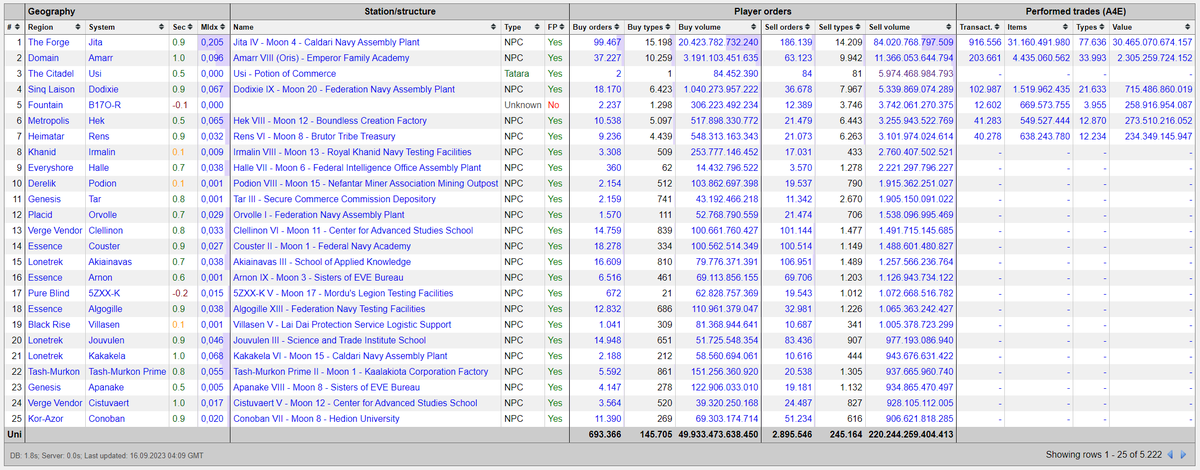1200x470 pixels.
Task: Open the B17O-R system link
Action: (105, 105)
